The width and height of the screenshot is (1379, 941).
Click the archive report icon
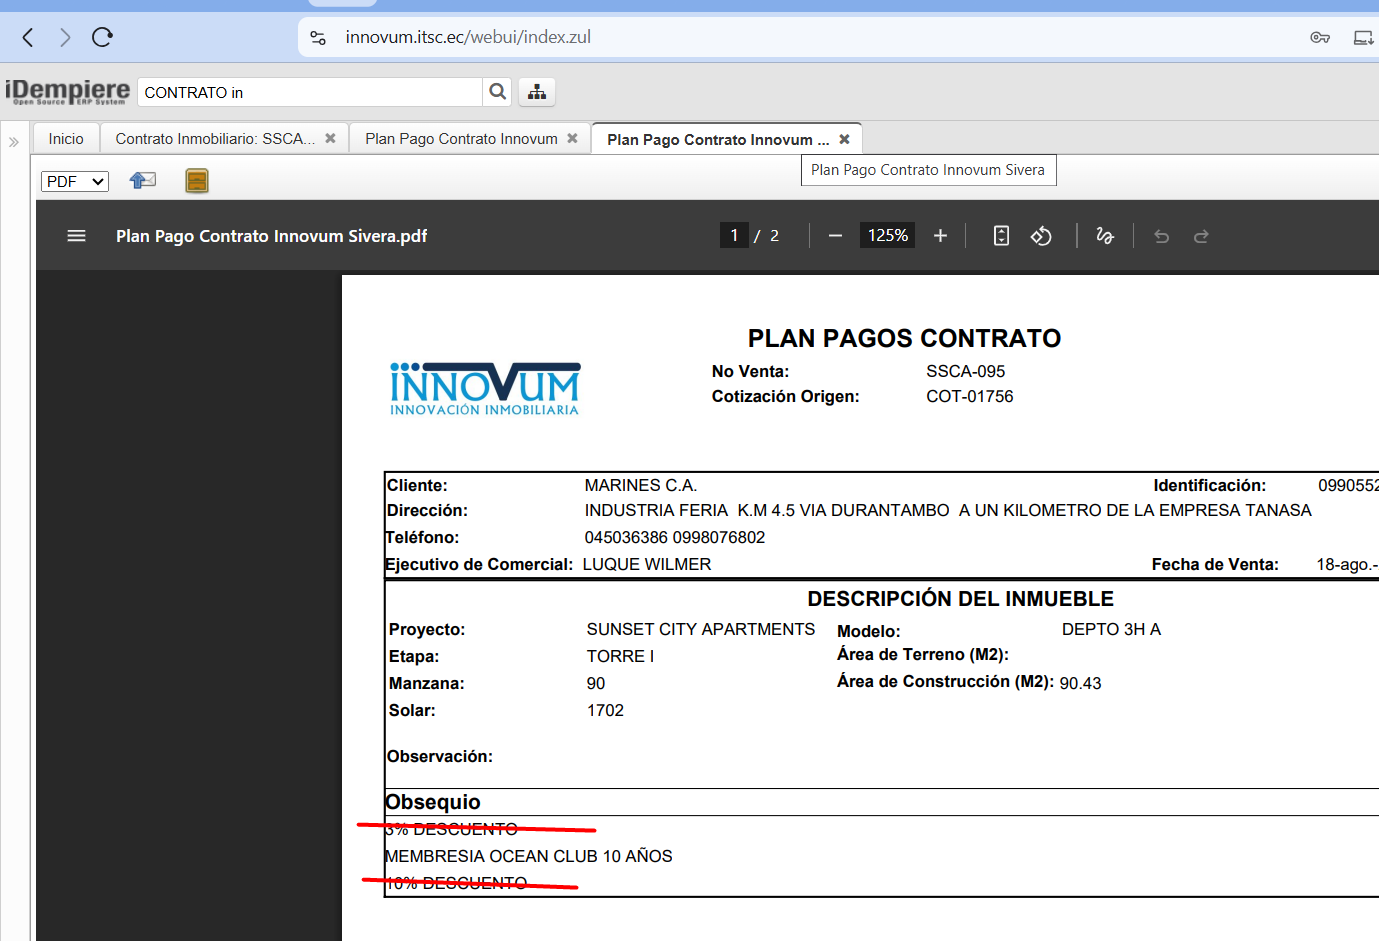197,181
